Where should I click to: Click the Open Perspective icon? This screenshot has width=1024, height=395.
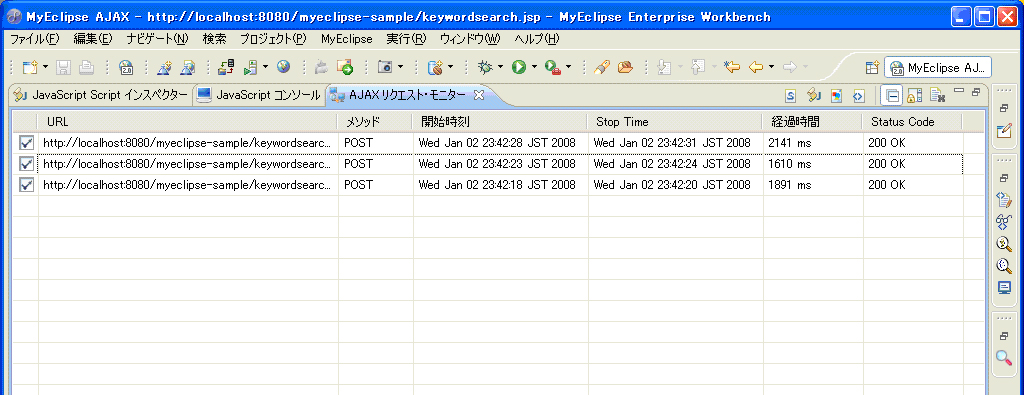tap(872, 67)
